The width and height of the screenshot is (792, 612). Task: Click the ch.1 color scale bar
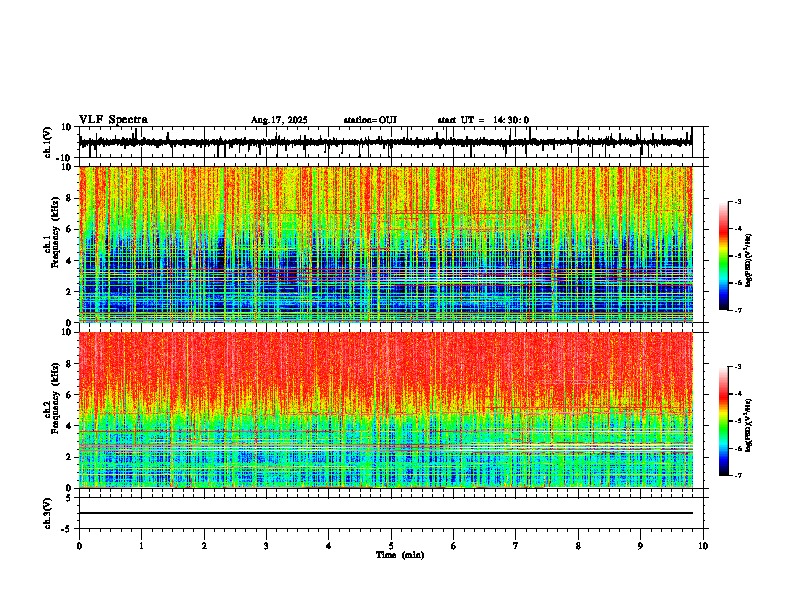click(724, 256)
